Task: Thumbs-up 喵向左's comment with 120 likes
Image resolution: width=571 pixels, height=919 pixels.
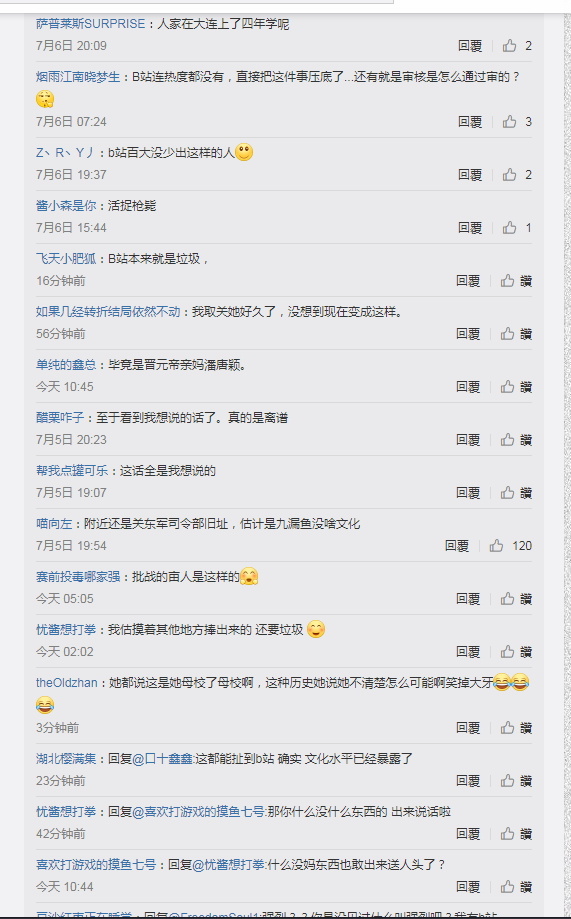Action: coord(497,546)
